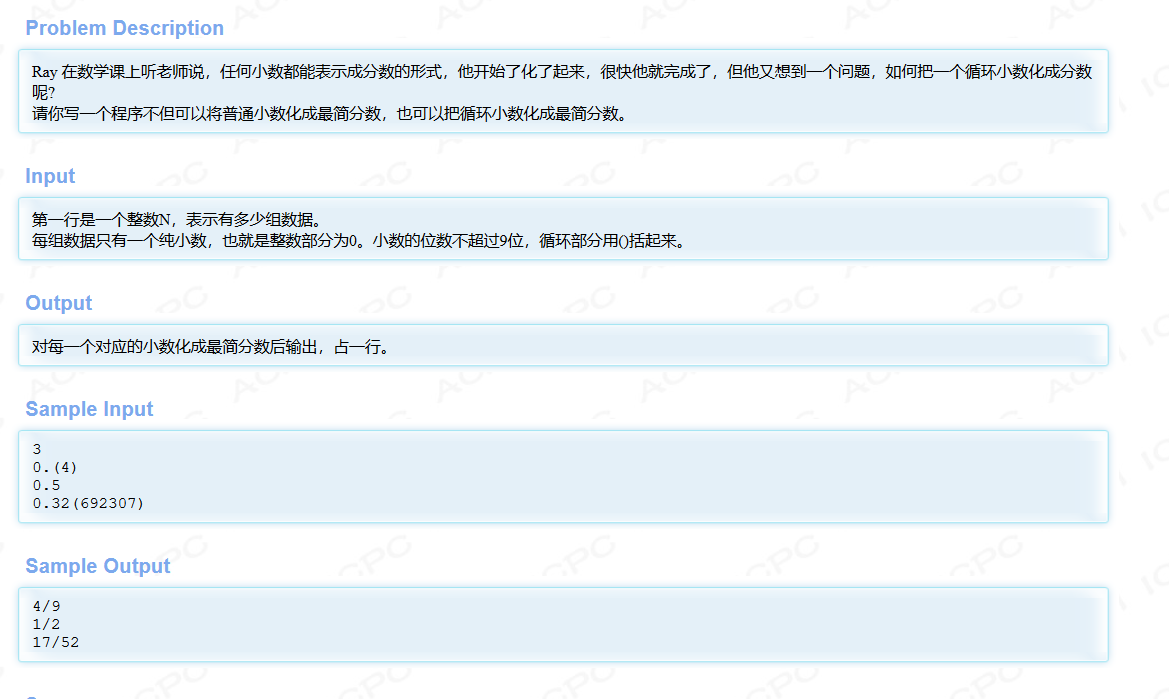This screenshot has width=1169, height=699.
Task: Click the paragraph starting with 'Ray 在数学课上'
Action: [x=562, y=82]
